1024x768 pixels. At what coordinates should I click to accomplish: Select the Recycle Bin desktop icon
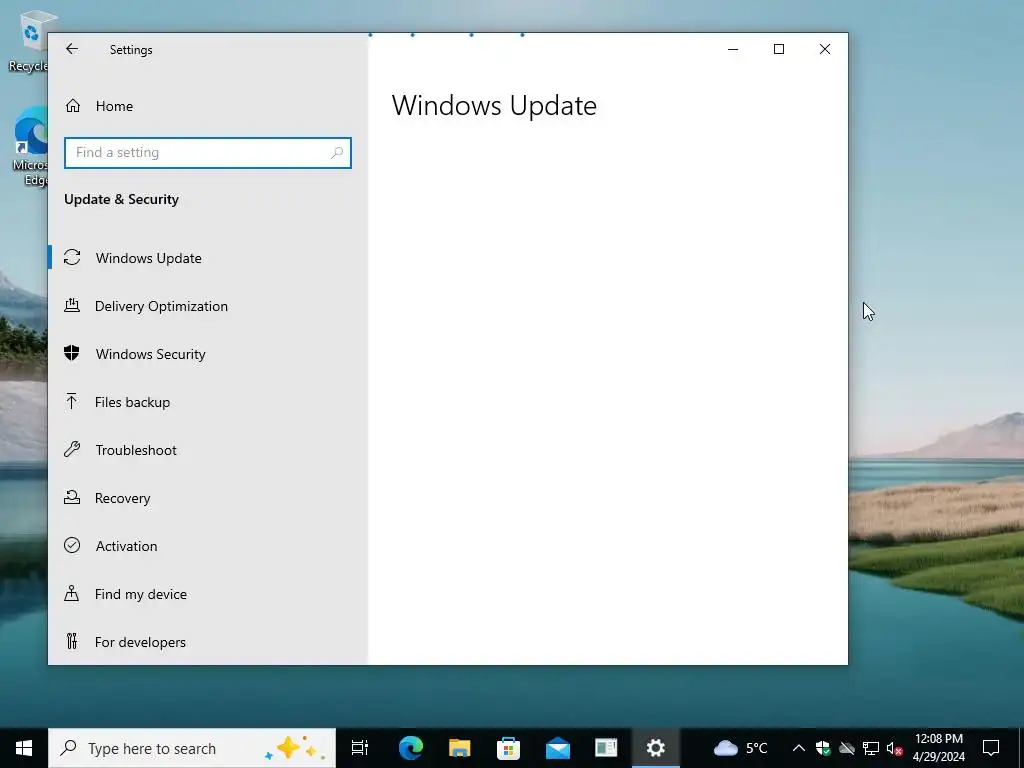[x=27, y=42]
